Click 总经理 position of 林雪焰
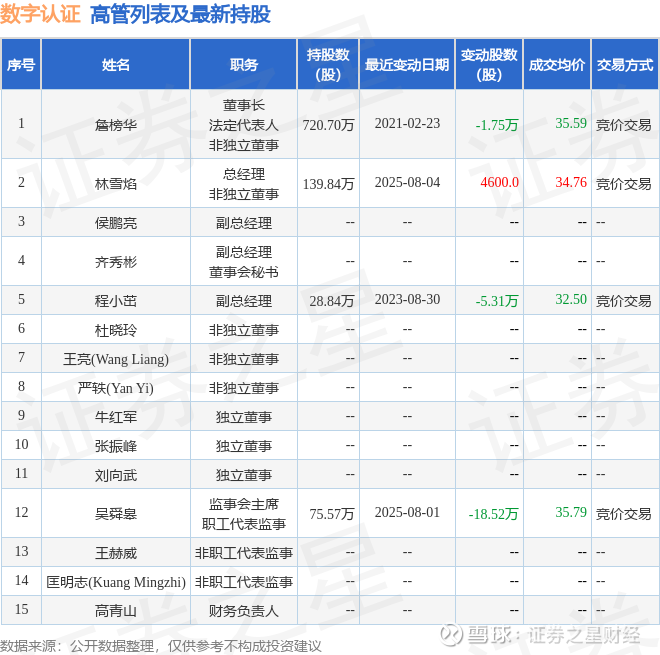The width and height of the screenshot is (660, 655). (244, 174)
